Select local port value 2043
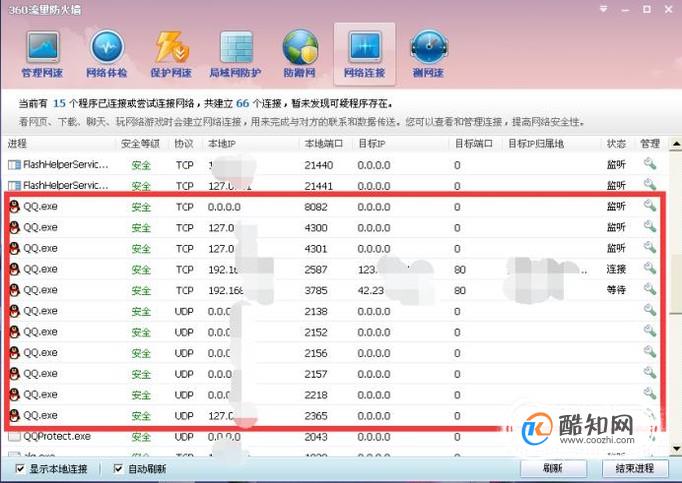This screenshot has height=483, width=682. (x=316, y=436)
